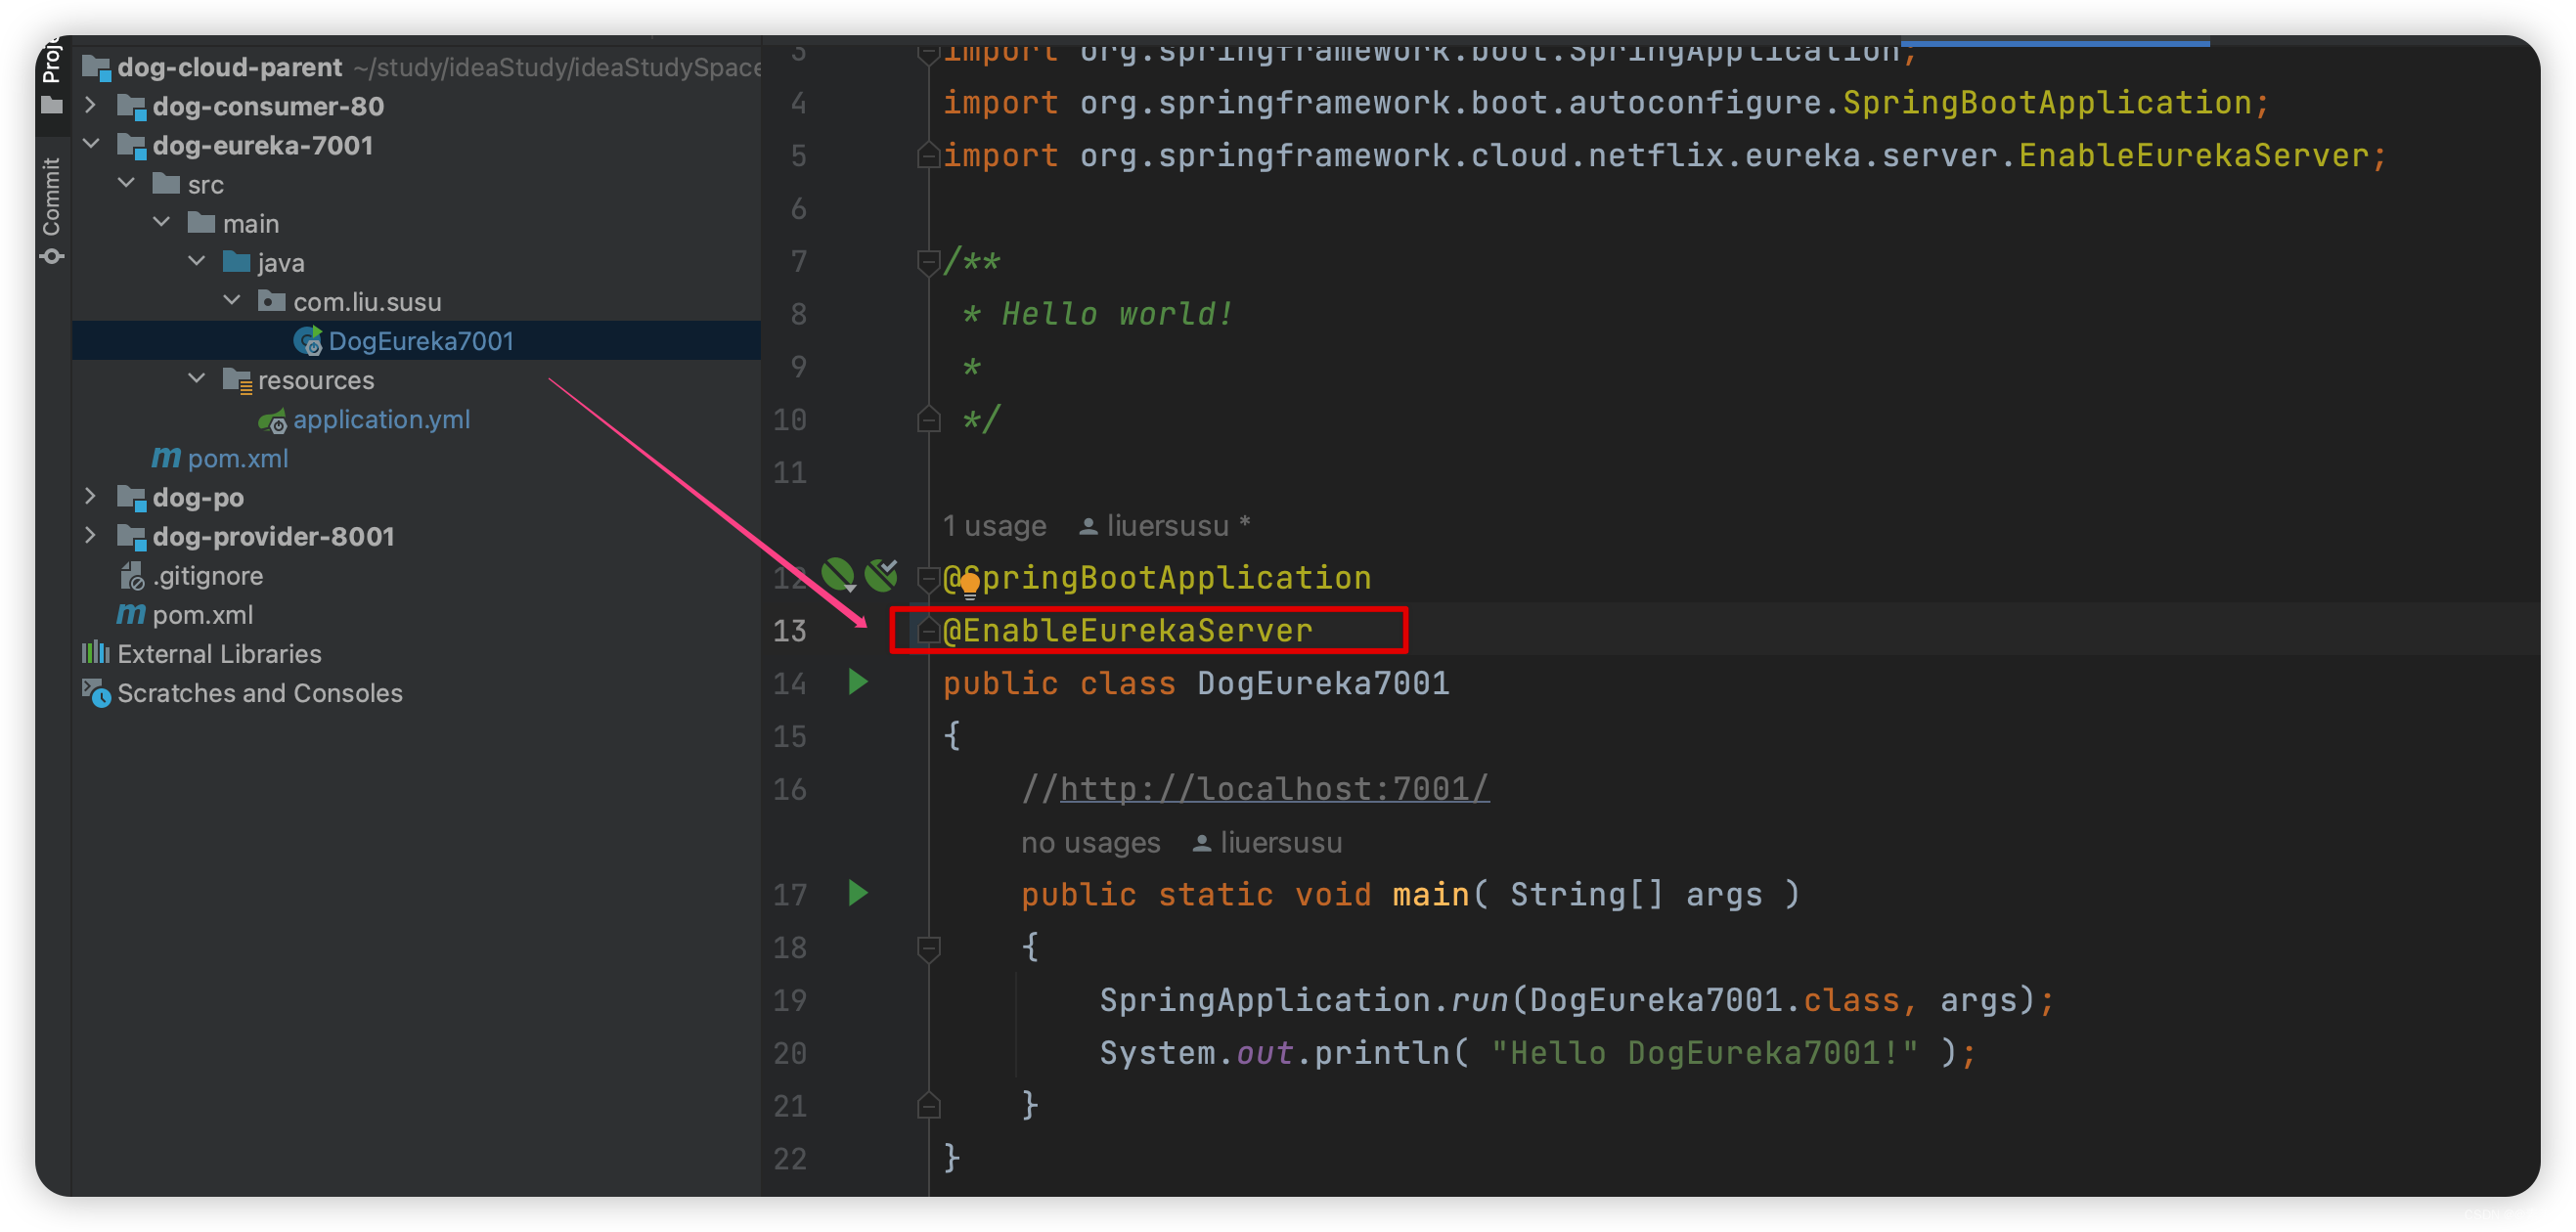Click the com.liu.susu package icon

tap(271, 300)
